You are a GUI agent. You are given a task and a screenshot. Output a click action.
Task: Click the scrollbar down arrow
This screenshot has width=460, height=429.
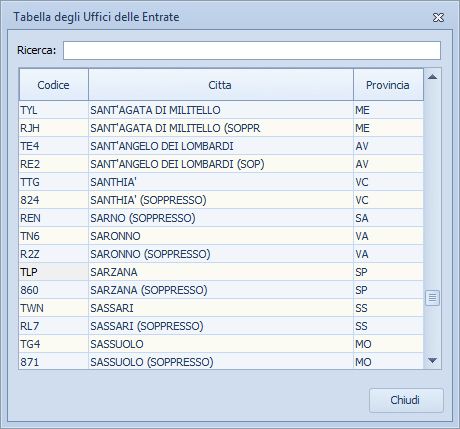(x=433, y=360)
